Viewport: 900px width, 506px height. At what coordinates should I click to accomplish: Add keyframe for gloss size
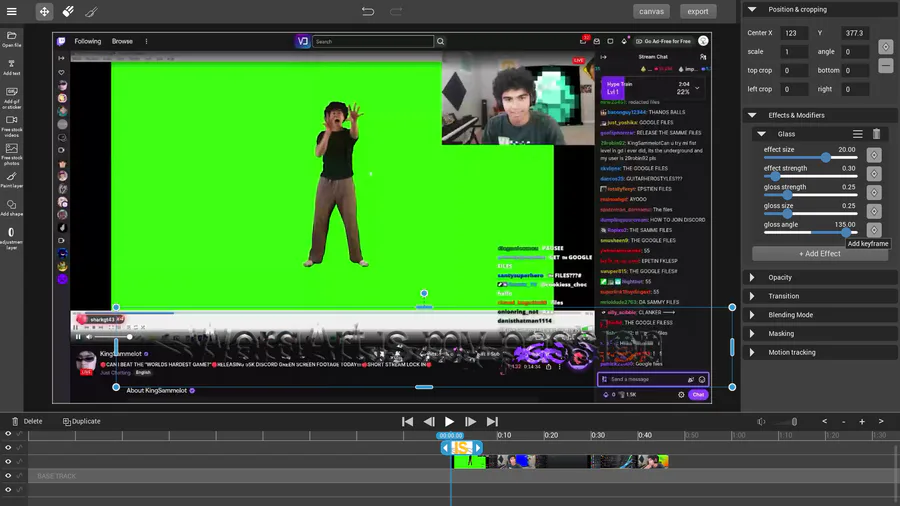874,211
